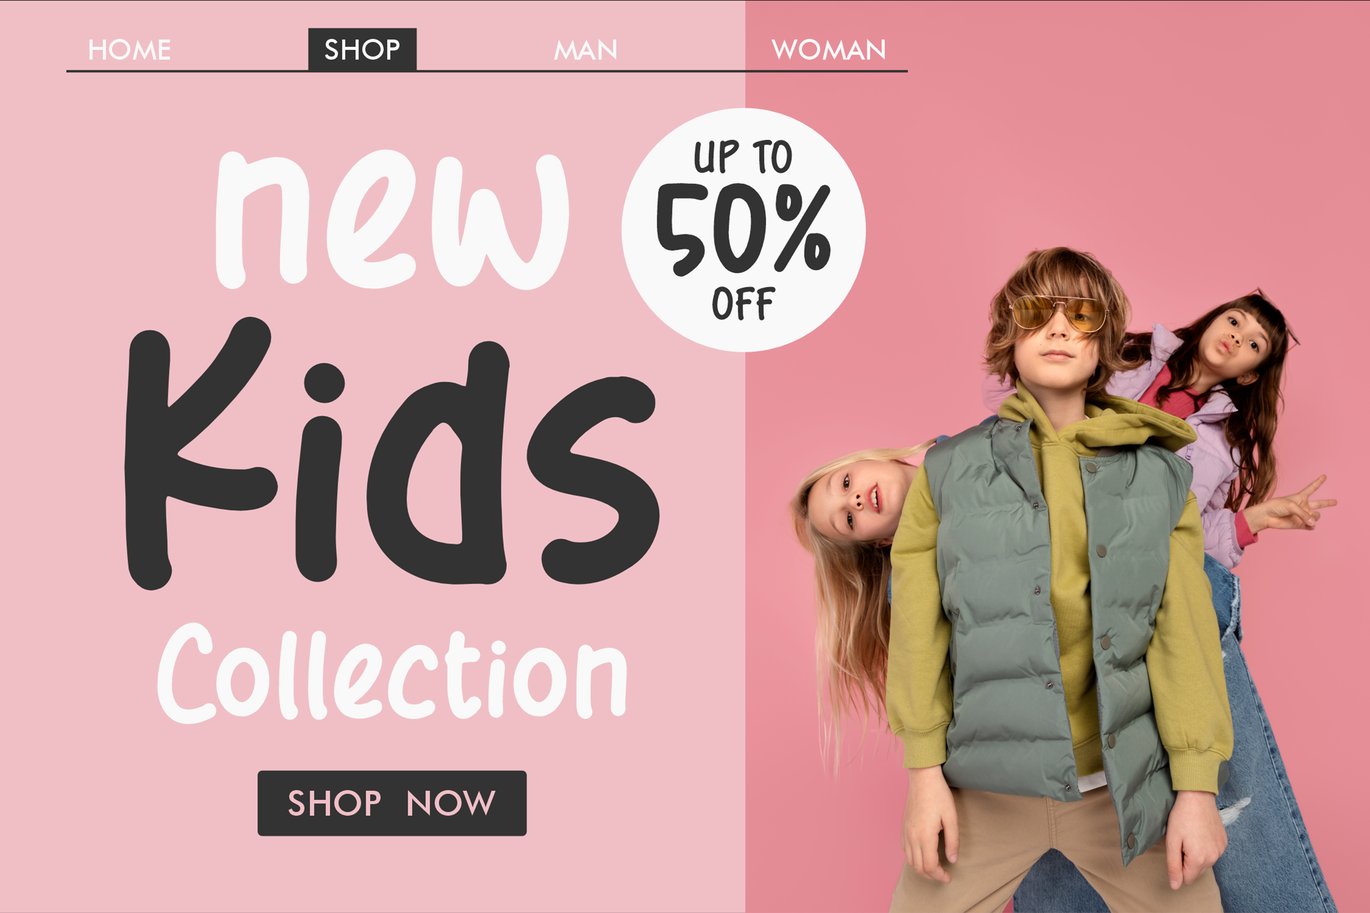Open the WOMAN menu item
Viewport: 1370px width, 913px height.
click(829, 49)
